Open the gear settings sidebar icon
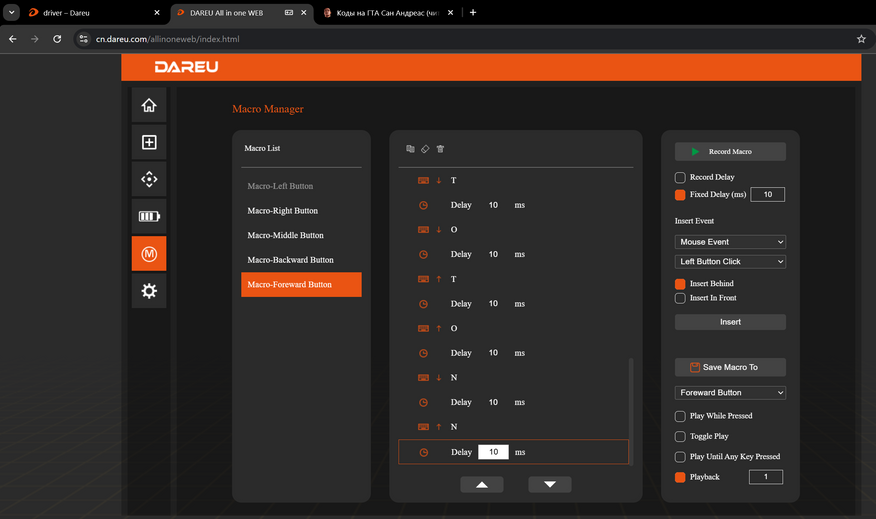This screenshot has width=876, height=519. (x=149, y=291)
